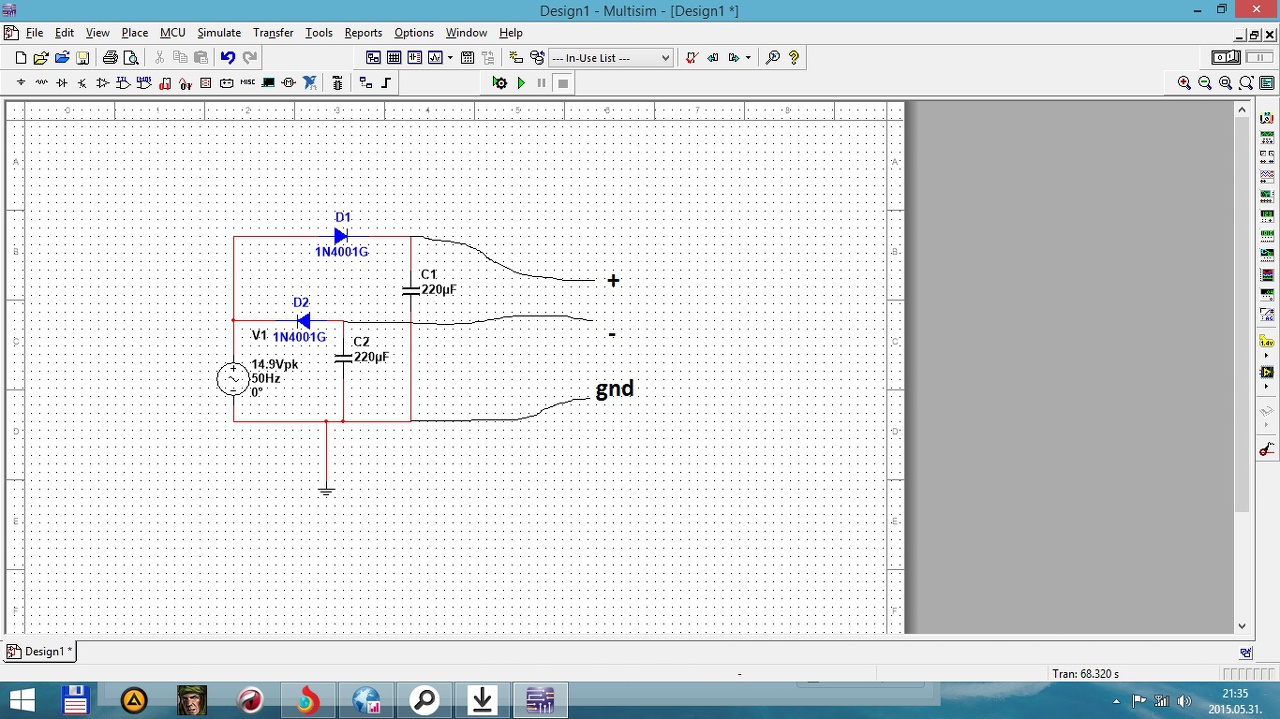The image size is (1280, 719).
Task: Select diode D1 on the schematic
Action: (341, 236)
